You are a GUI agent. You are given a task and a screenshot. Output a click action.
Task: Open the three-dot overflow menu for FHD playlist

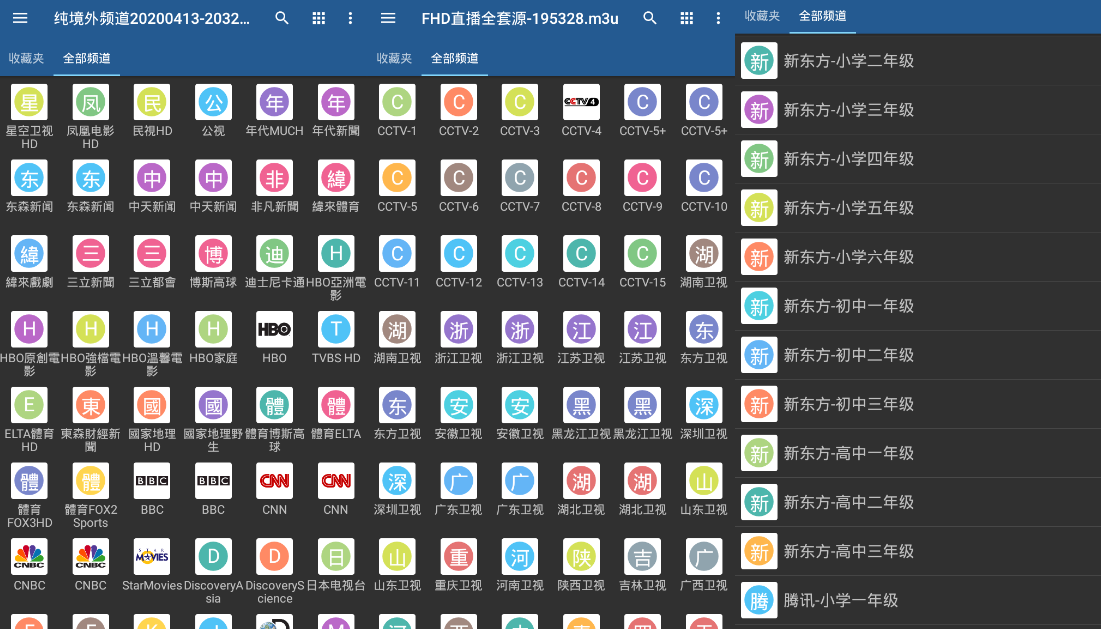click(x=718, y=18)
